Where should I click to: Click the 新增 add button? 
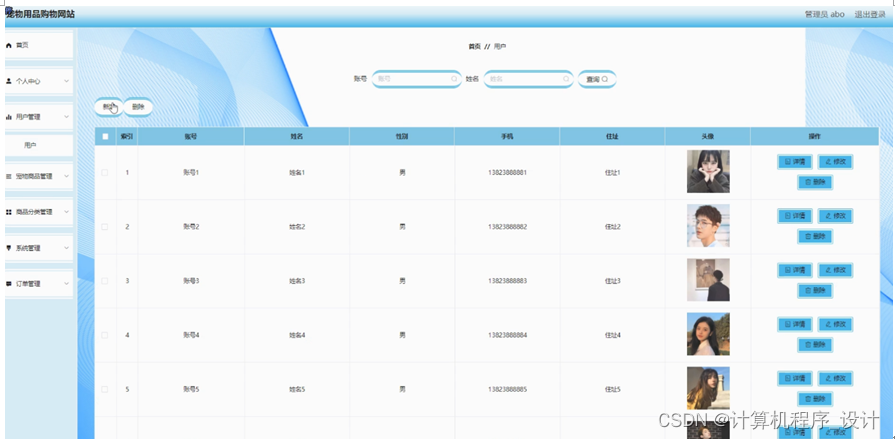pyautogui.click(x=108, y=107)
